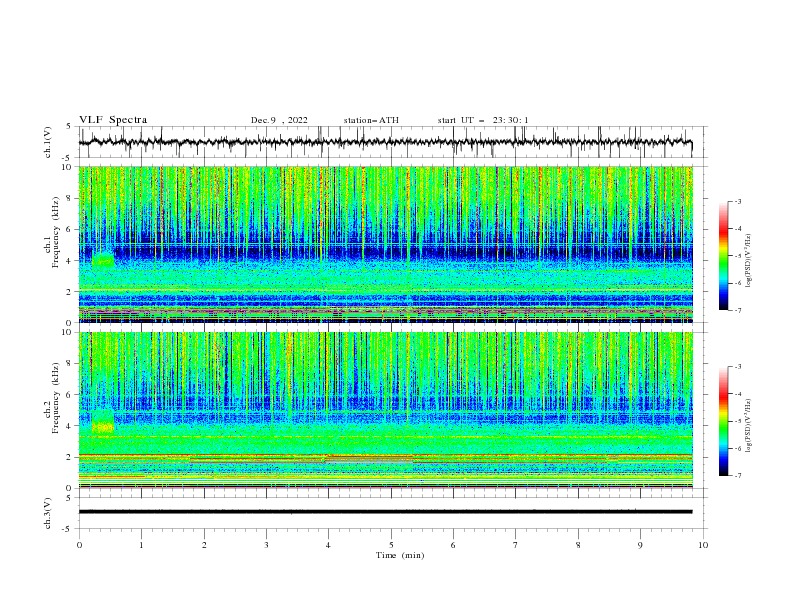Click the ch.2 frequency tick label "10"
This screenshot has height=612, width=792.
pos(67,333)
